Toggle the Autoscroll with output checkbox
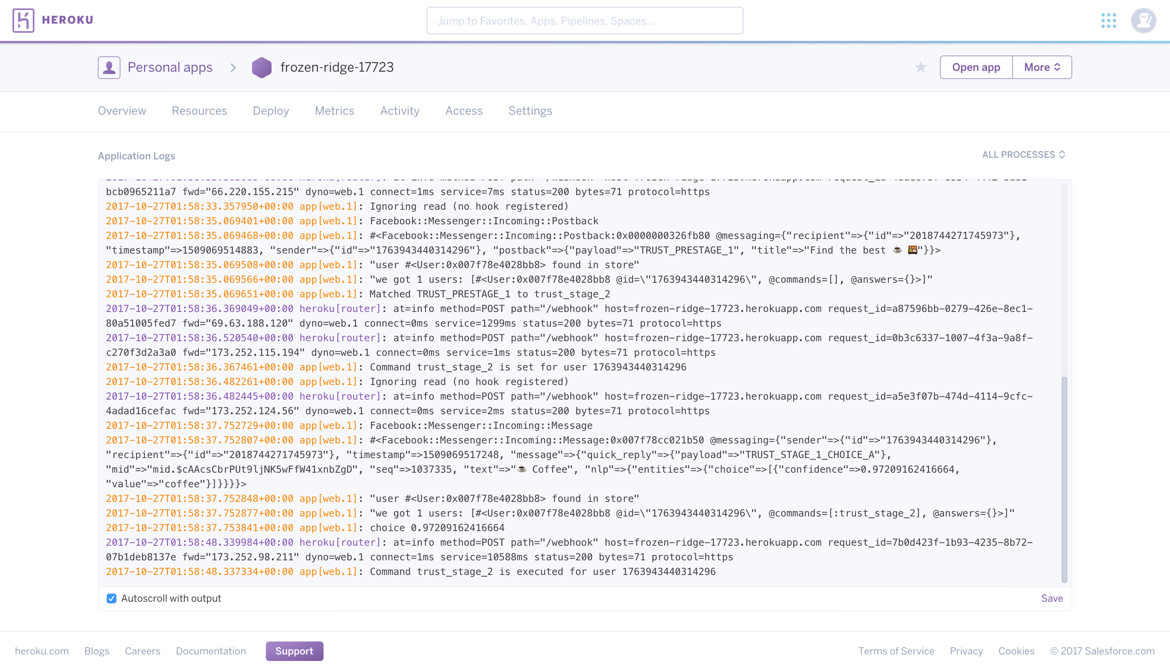This screenshot has width=1170, height=670. (x=111, y=598)
